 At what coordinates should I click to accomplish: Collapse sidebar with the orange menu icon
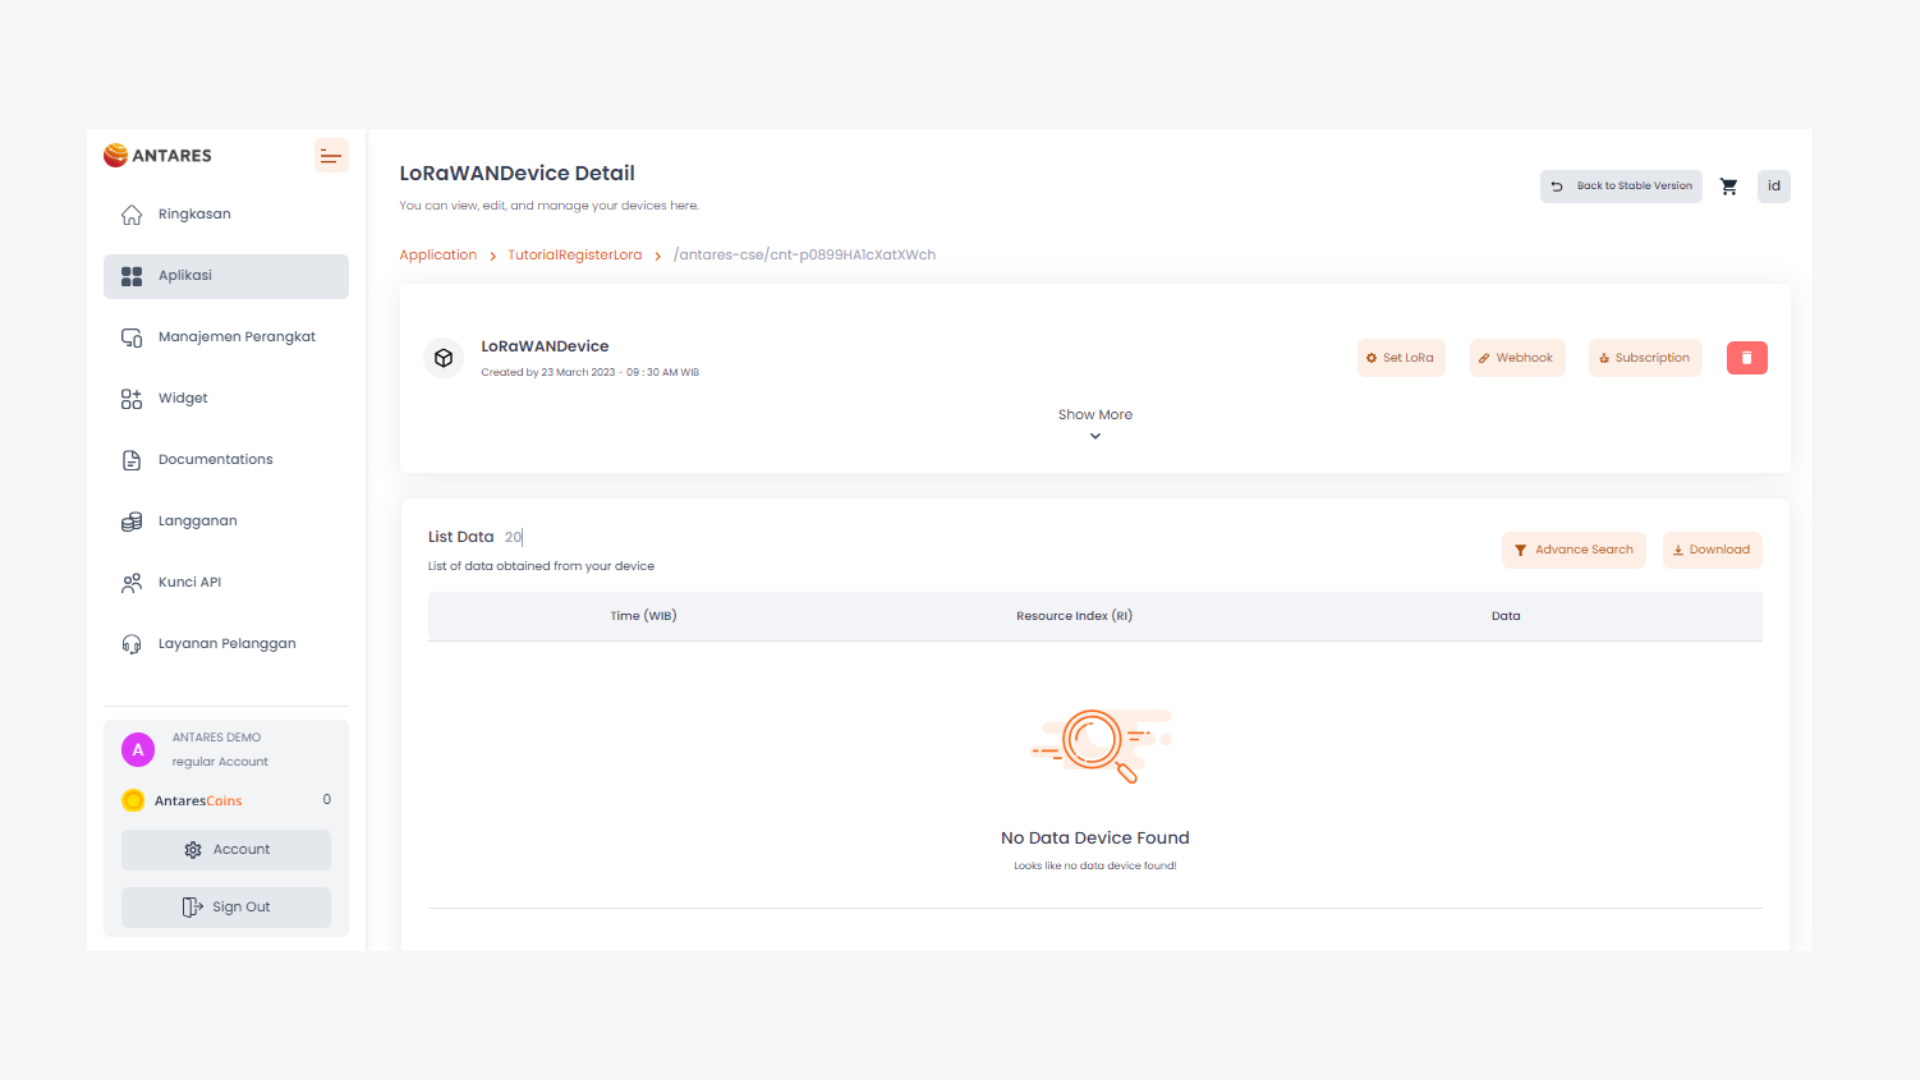click(331, 156)
